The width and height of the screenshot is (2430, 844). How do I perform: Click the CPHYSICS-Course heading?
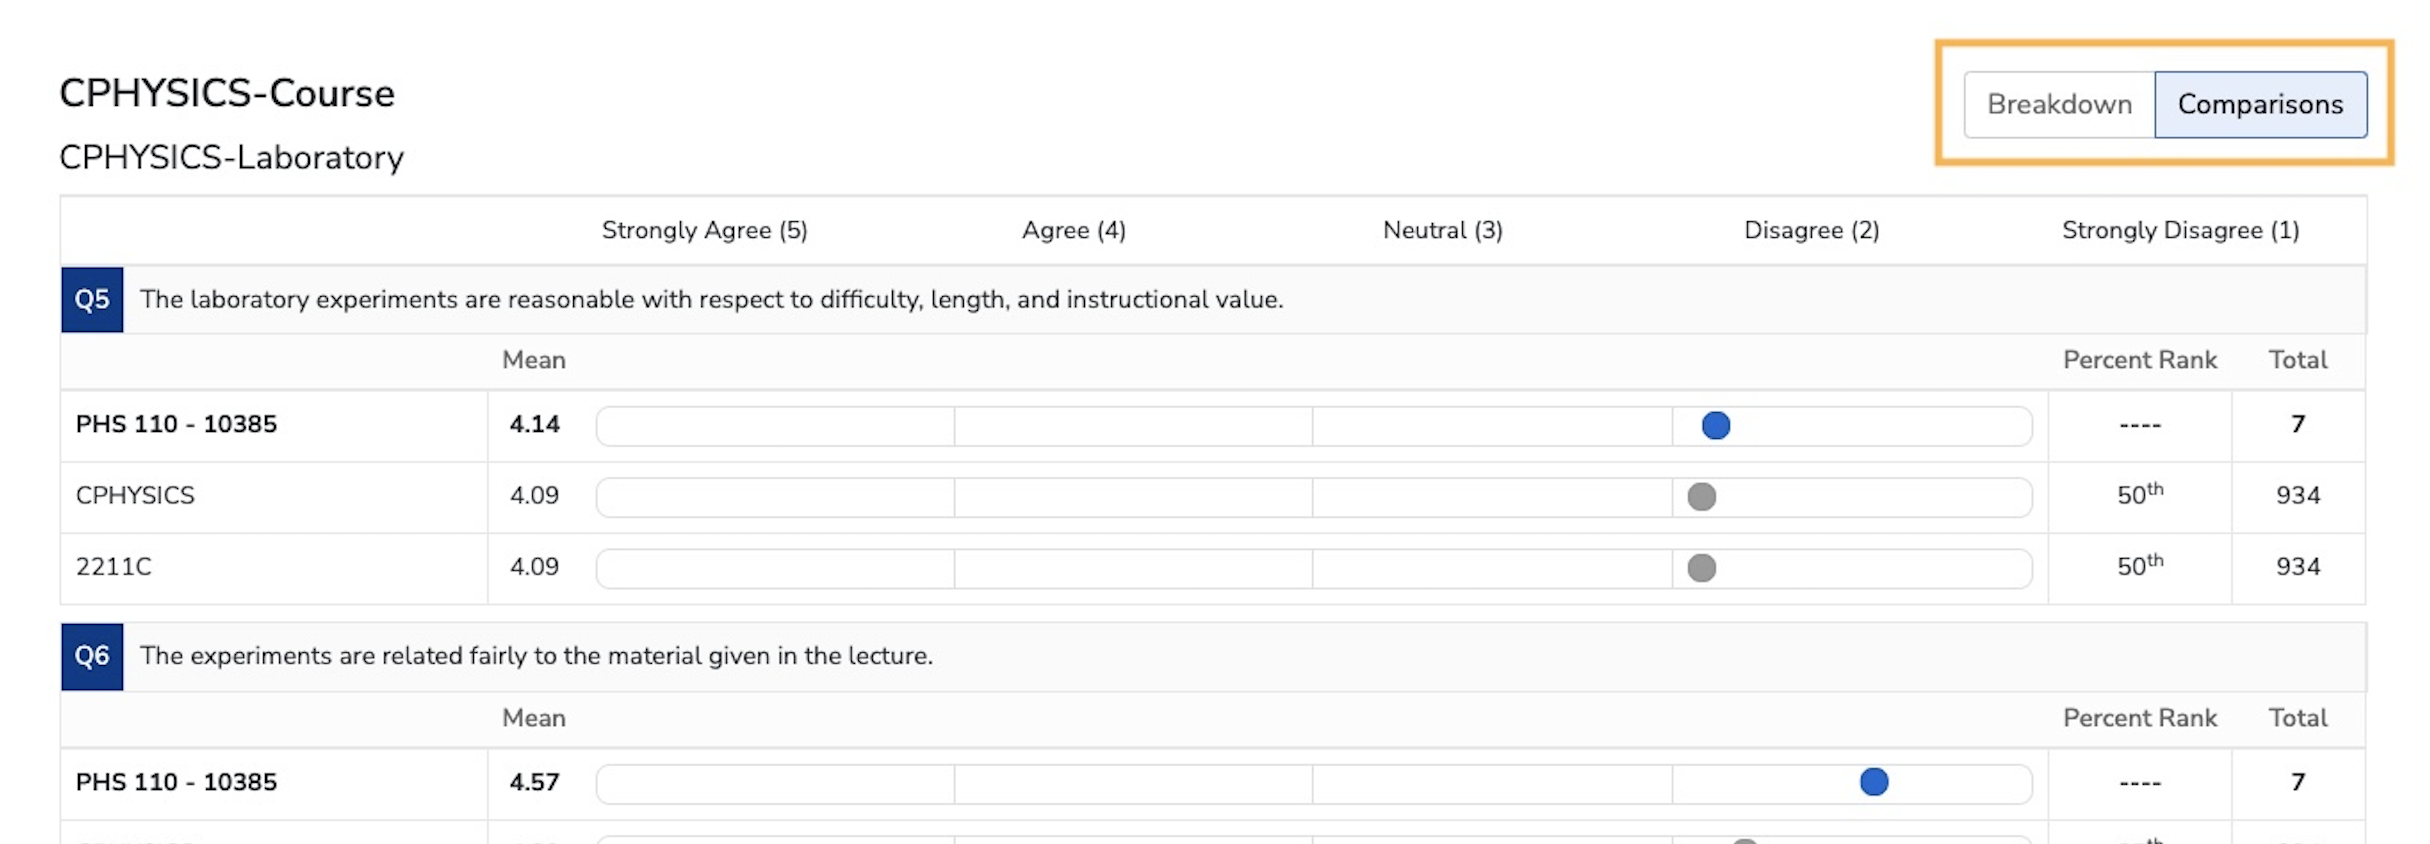(x=227, y=93)
